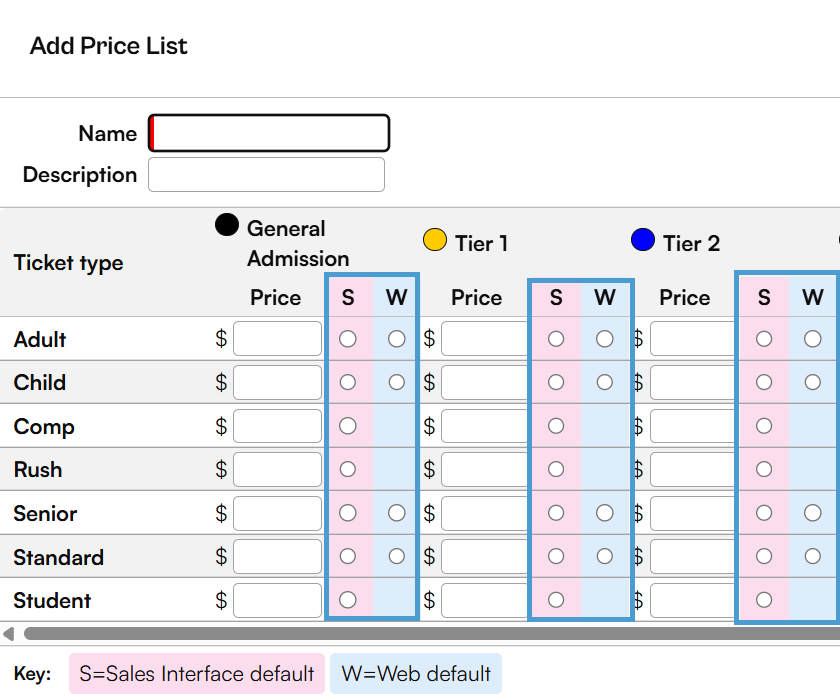Click the Adult Tier 1 price field
This screenshot has width=840, height=700.
pyautogui.click(x=485, y=338)
